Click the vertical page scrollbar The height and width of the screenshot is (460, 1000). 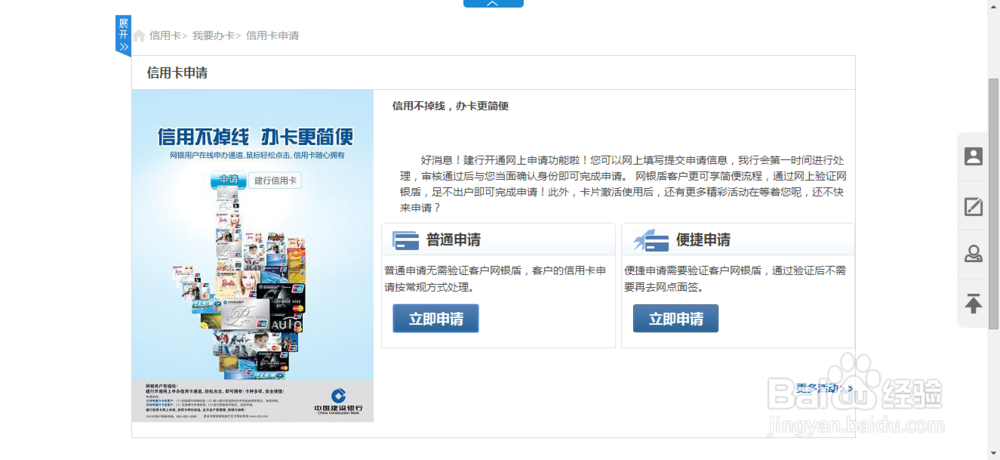click(994, 204)
